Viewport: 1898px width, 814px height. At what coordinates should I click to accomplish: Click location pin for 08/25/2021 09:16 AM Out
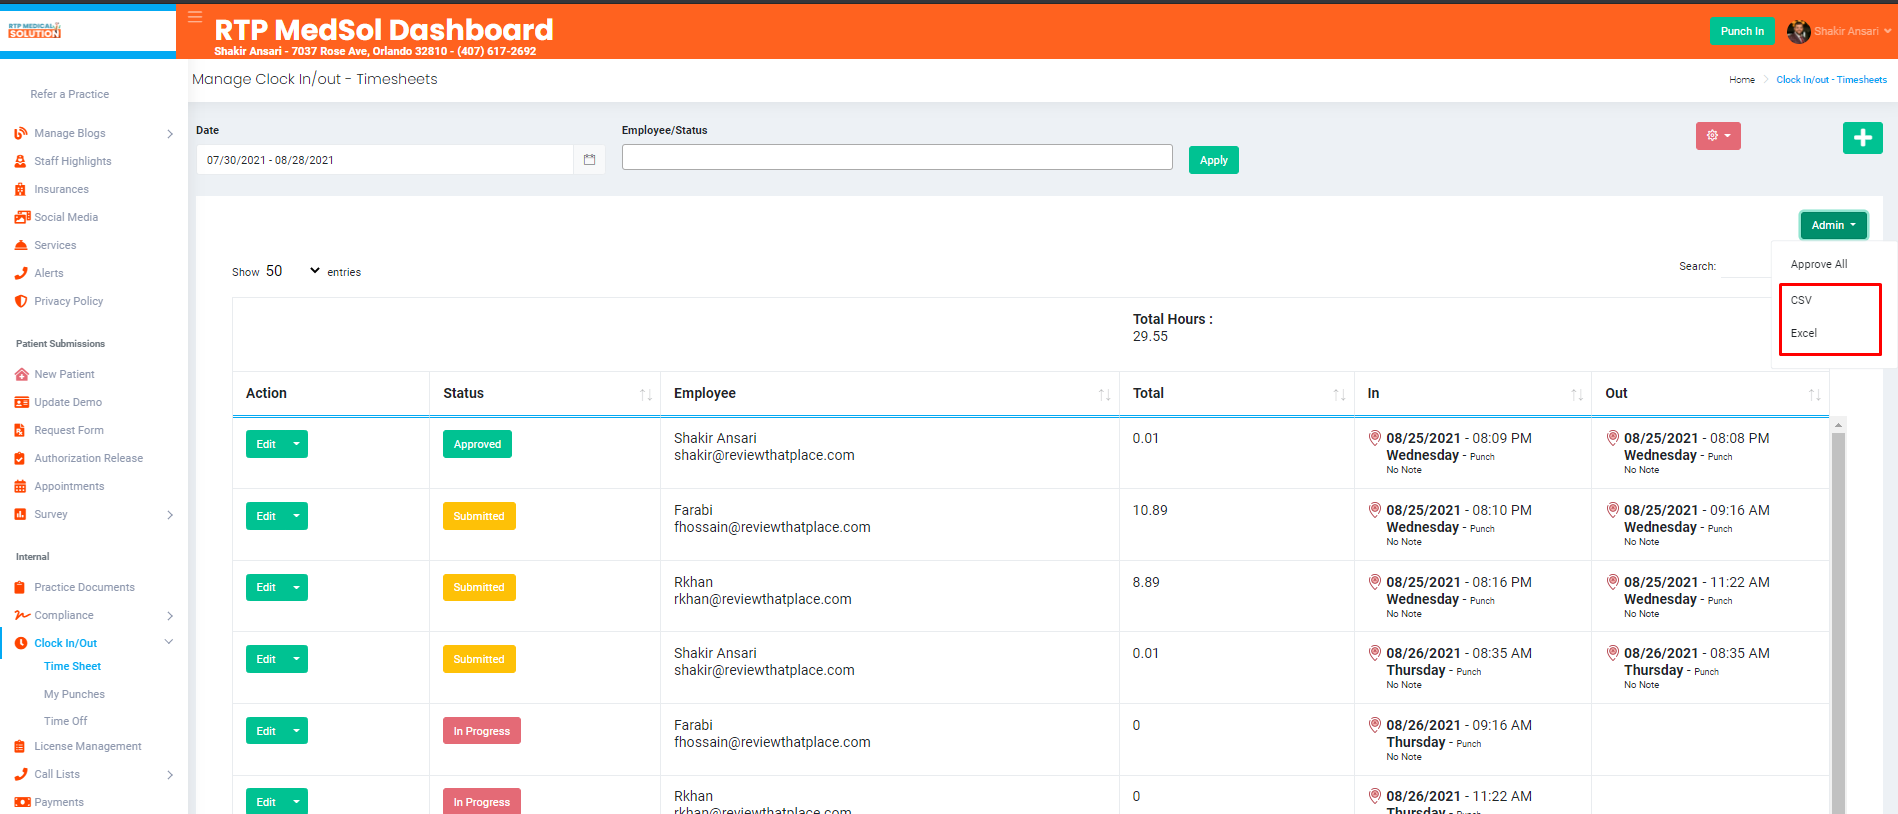(1613, 510)
